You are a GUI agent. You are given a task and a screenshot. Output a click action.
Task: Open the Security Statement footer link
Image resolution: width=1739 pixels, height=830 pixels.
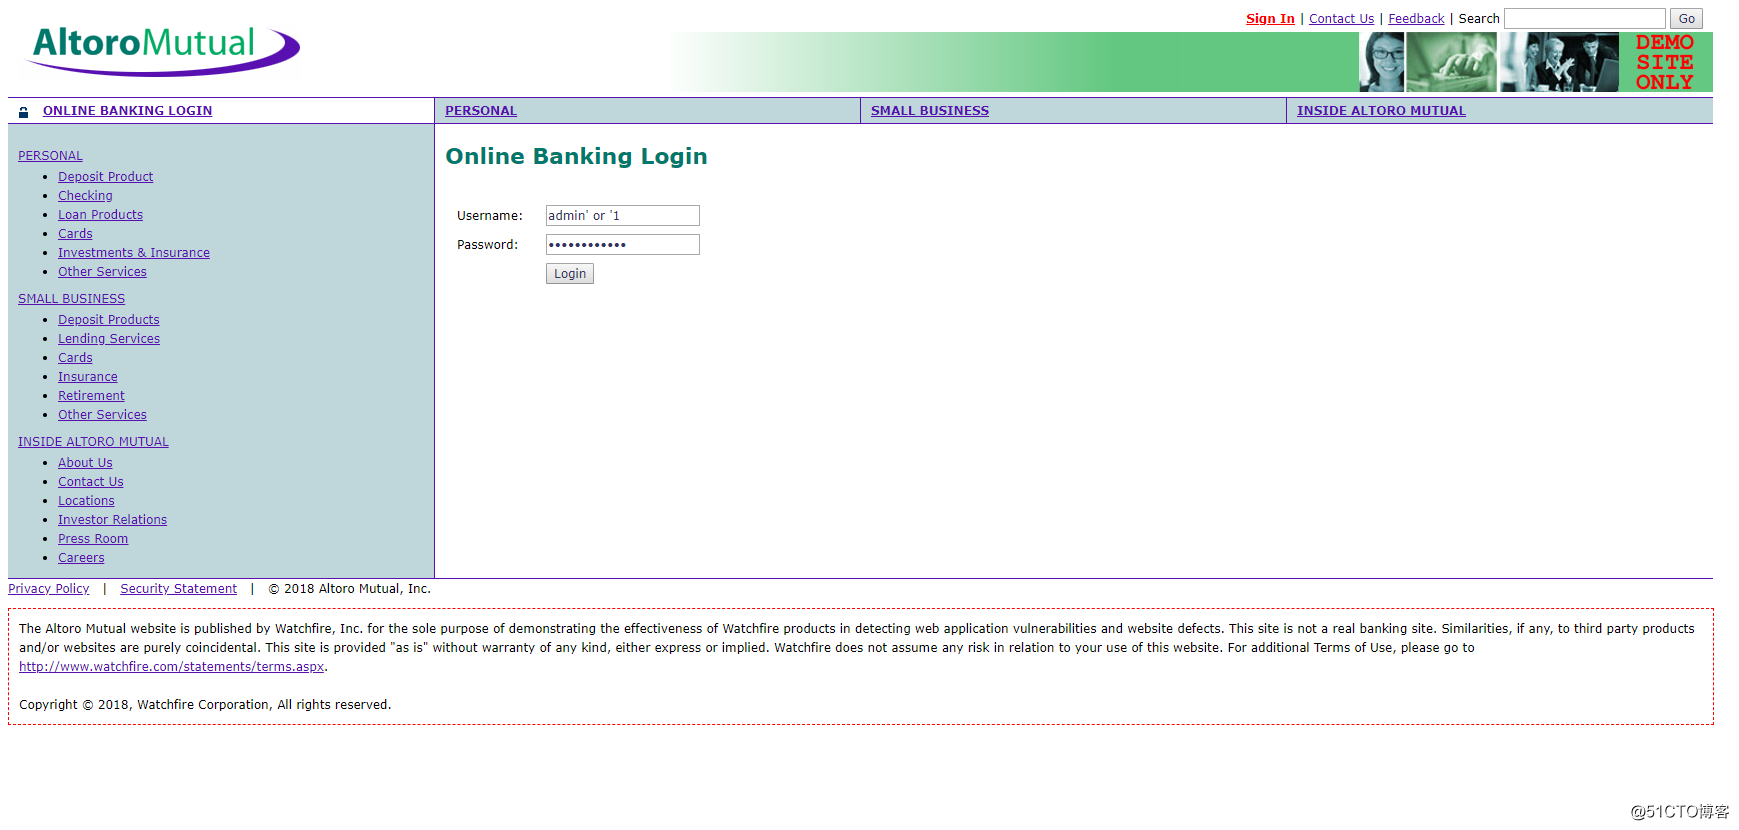pos(179,589)
